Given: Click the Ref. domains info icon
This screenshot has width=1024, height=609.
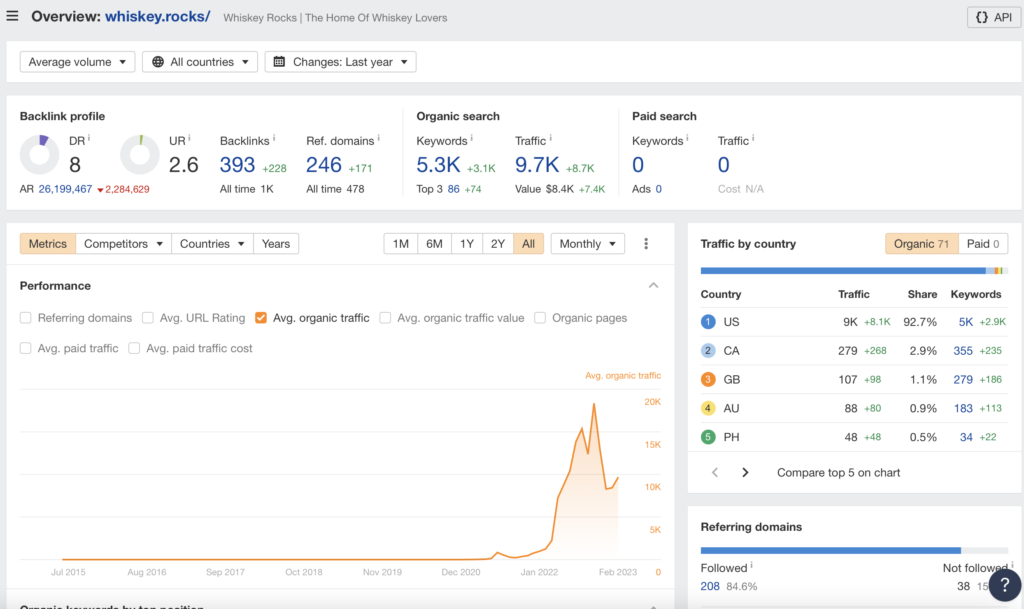Looking at the screenshot, I should coord(379,138).
